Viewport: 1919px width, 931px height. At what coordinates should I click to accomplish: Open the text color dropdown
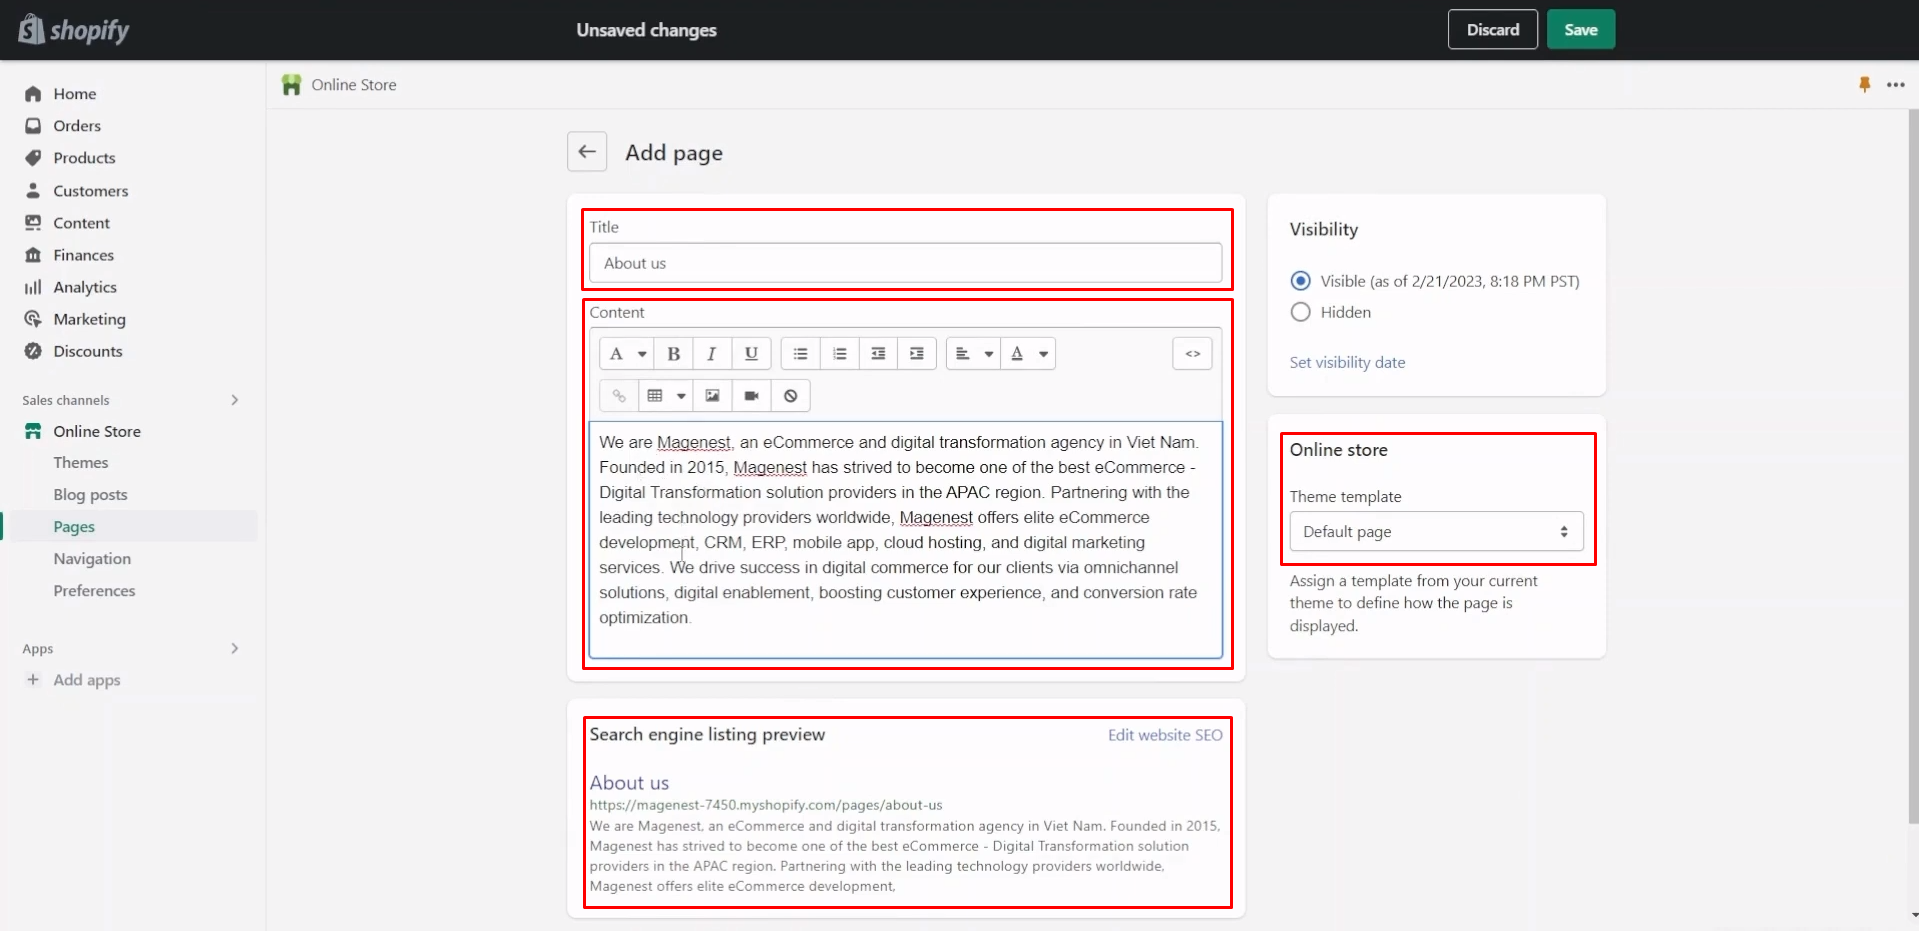pos(1029,353)
